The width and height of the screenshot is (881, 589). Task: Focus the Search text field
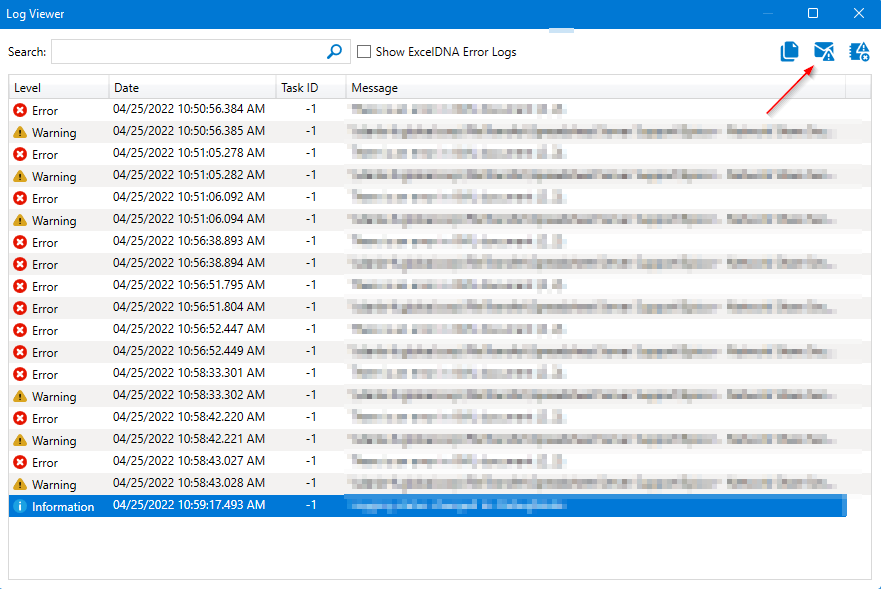click(201, 52)
